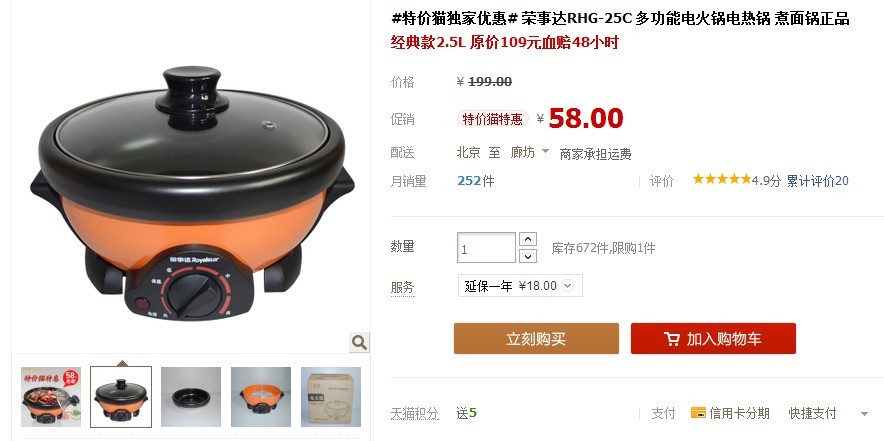Select the selected pot with lid thumbnail
This screenshot has height=441, width=884.
point(121,397)
